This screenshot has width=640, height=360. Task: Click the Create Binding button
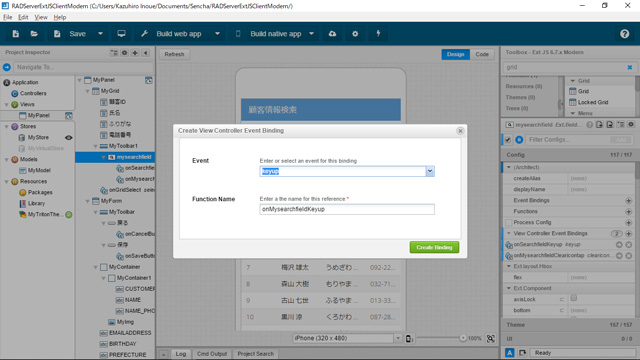point(434,247)
